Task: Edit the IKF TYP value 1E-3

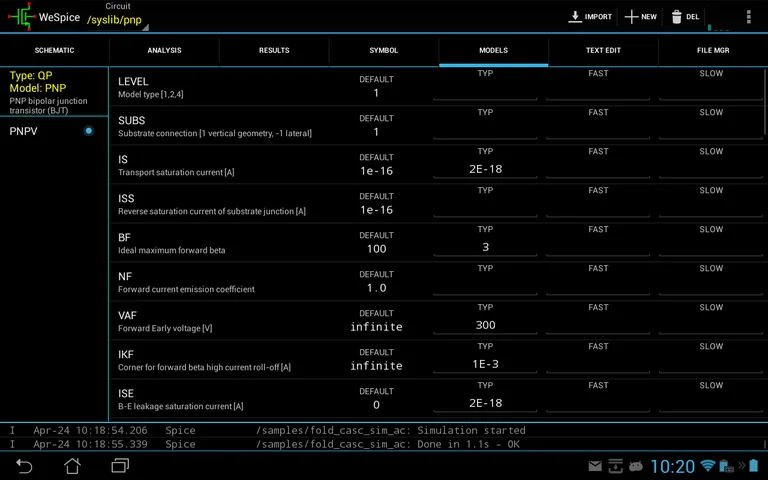Action: [x=485, y=363]
